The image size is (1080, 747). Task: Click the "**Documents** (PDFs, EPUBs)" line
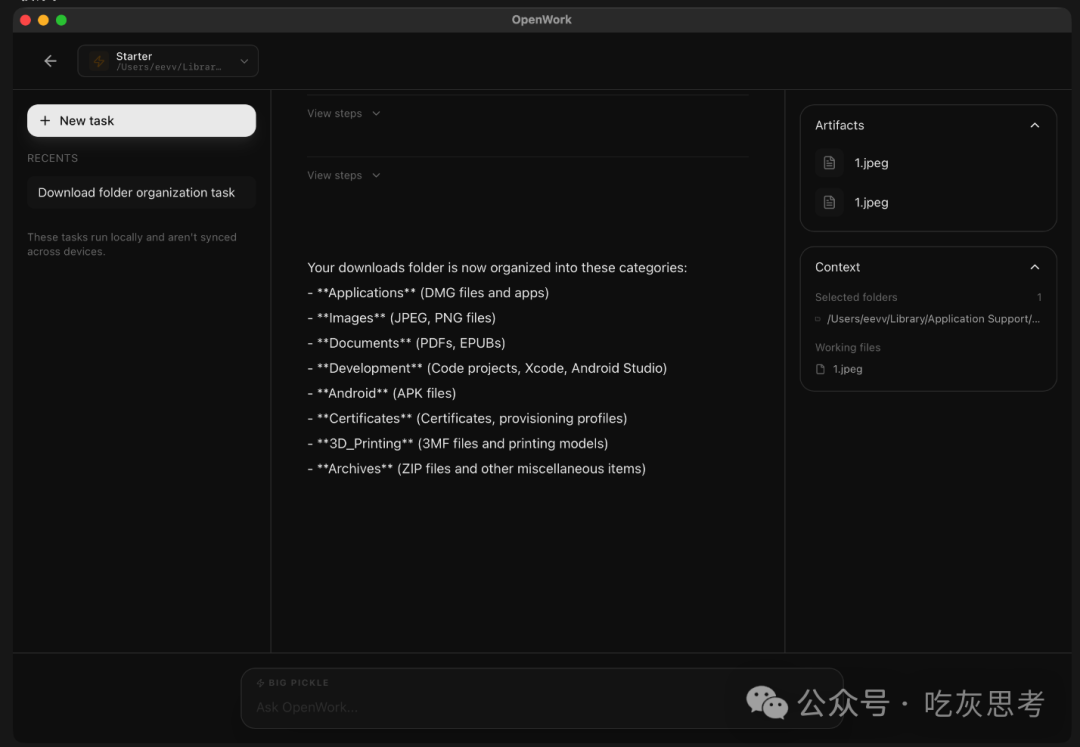[x=406, y=343]
